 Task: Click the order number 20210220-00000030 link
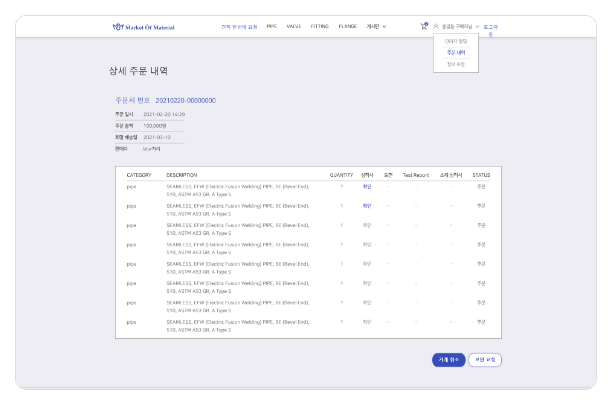(x=182, y=101)
